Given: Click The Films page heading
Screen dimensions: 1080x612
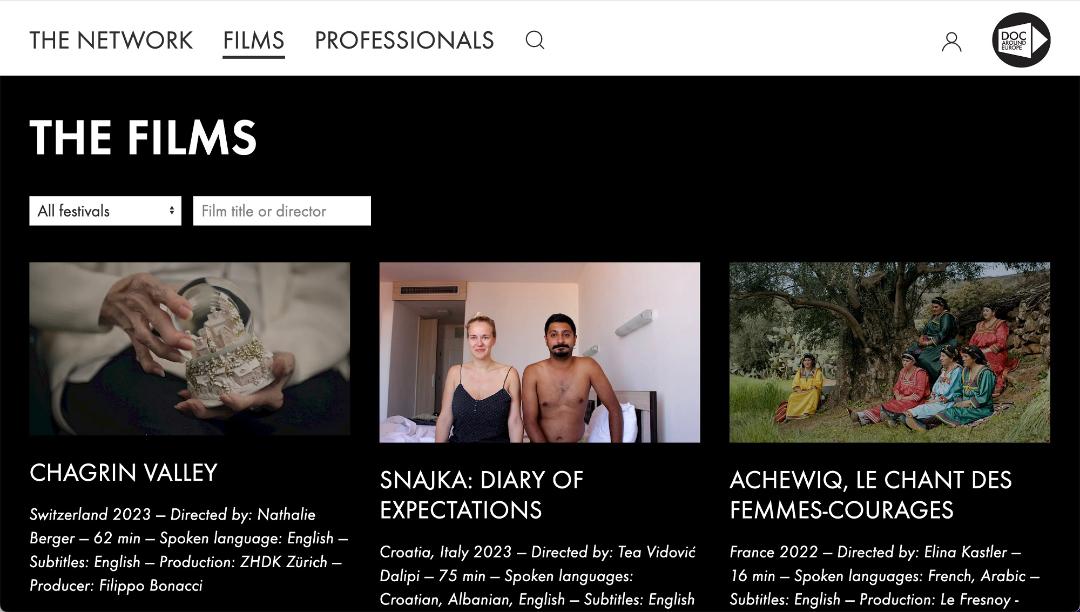Looking at the screenshot, I should point(143,138).
